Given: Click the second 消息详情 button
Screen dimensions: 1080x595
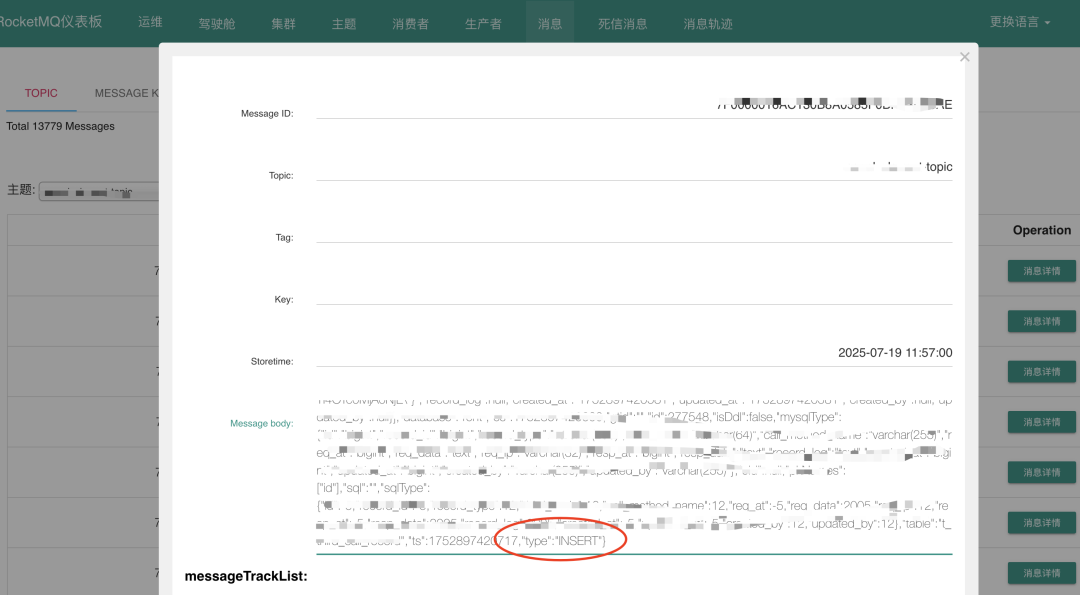Looking at the screenshot, I should (x=1041, y=321).
